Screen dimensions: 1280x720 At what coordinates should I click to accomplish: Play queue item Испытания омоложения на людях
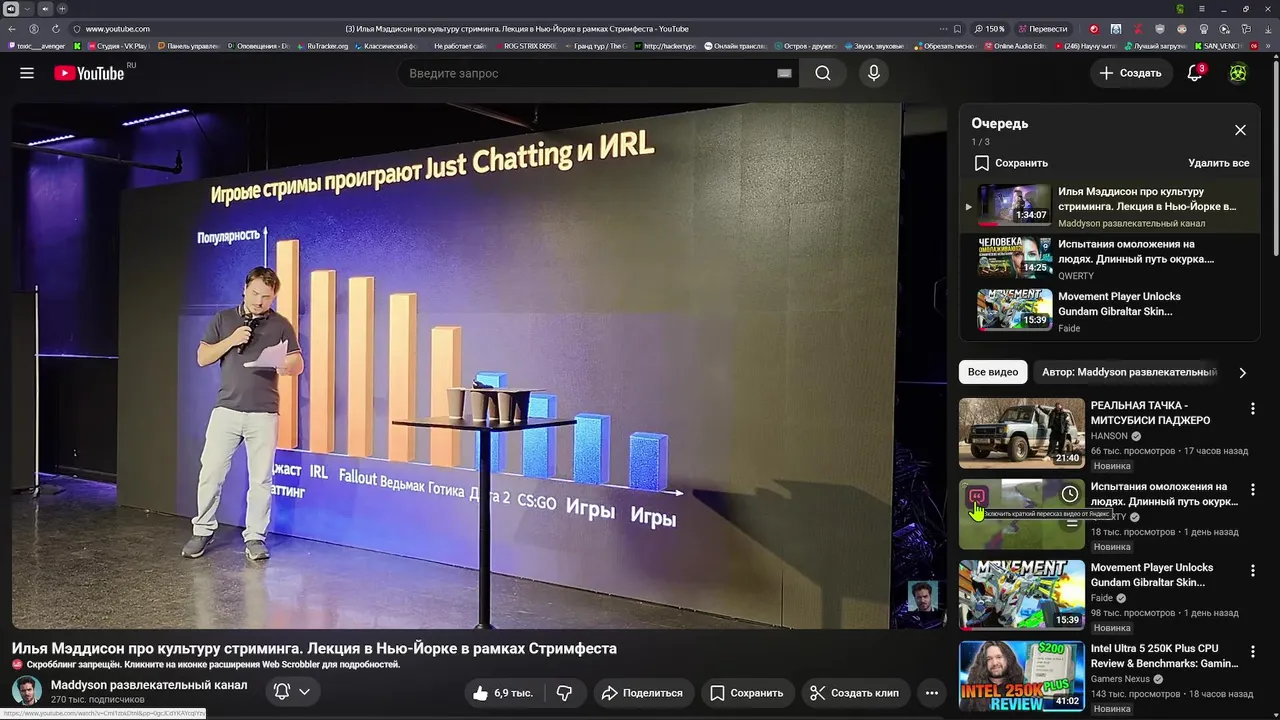[1110, 258]
